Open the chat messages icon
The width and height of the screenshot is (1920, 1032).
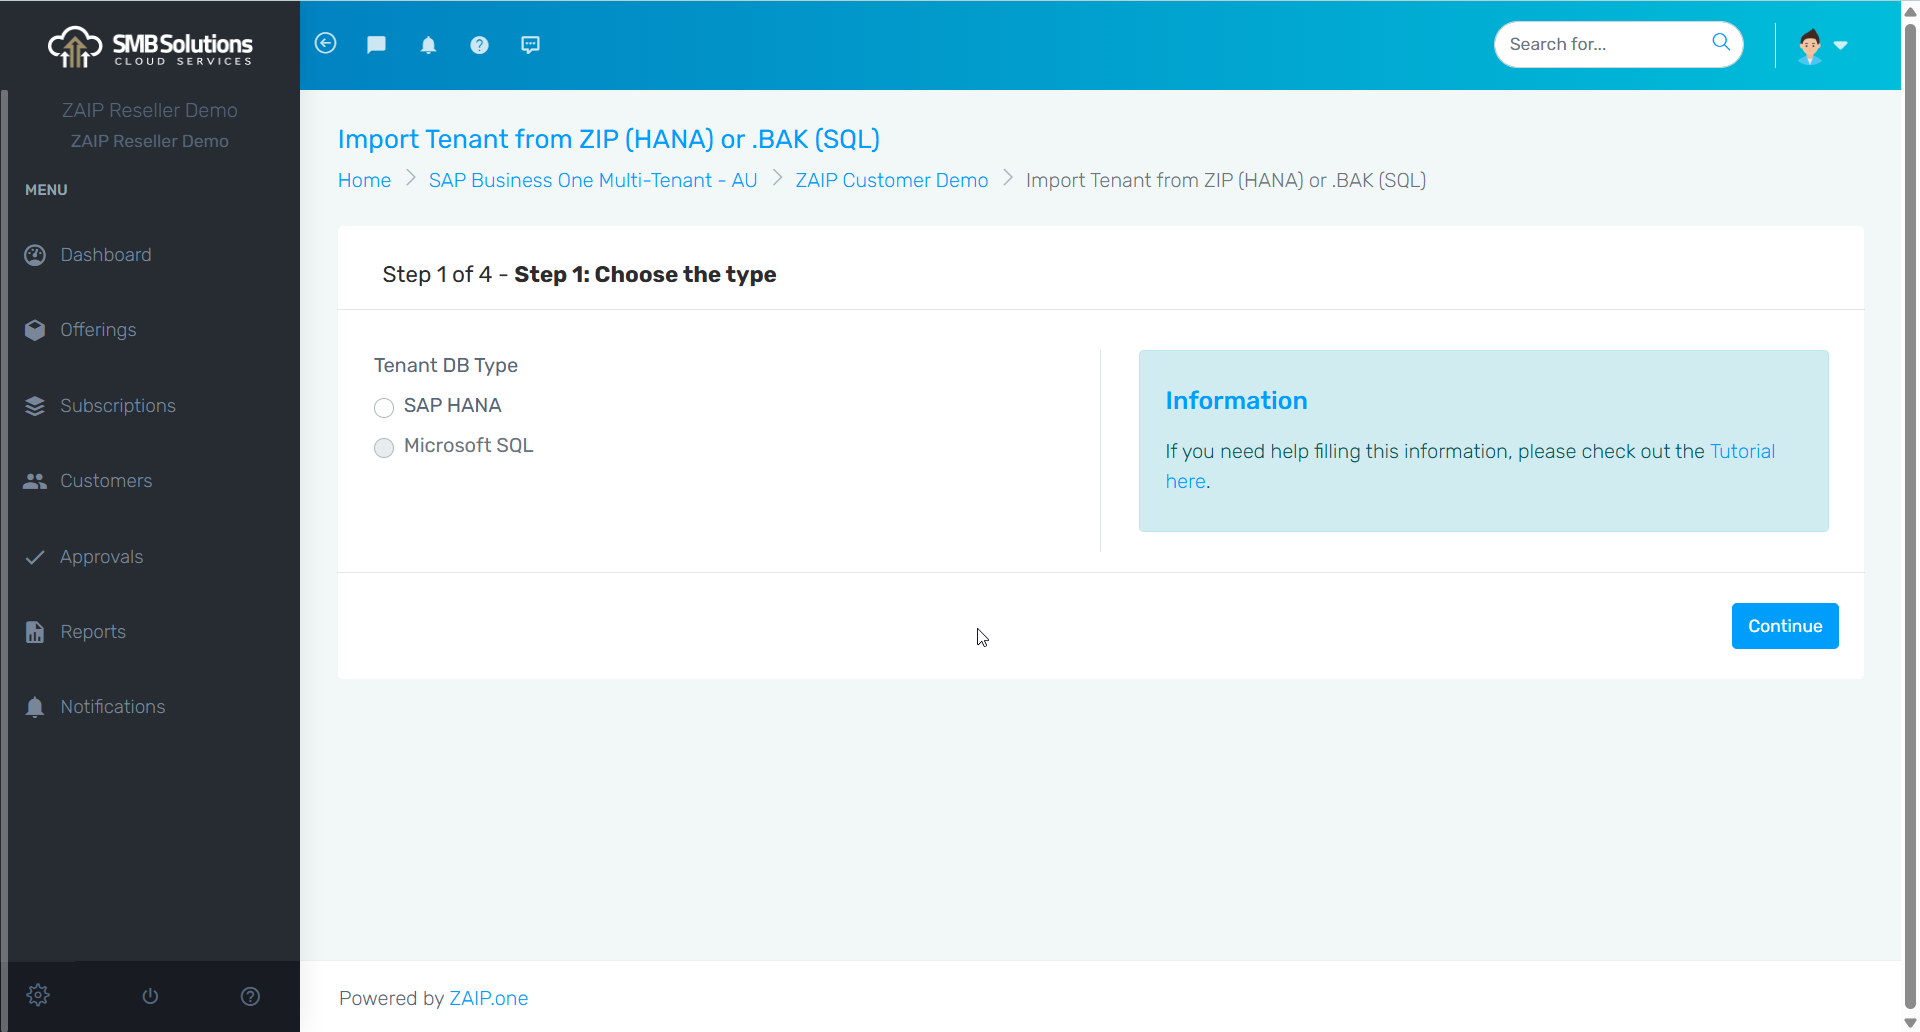376,44
